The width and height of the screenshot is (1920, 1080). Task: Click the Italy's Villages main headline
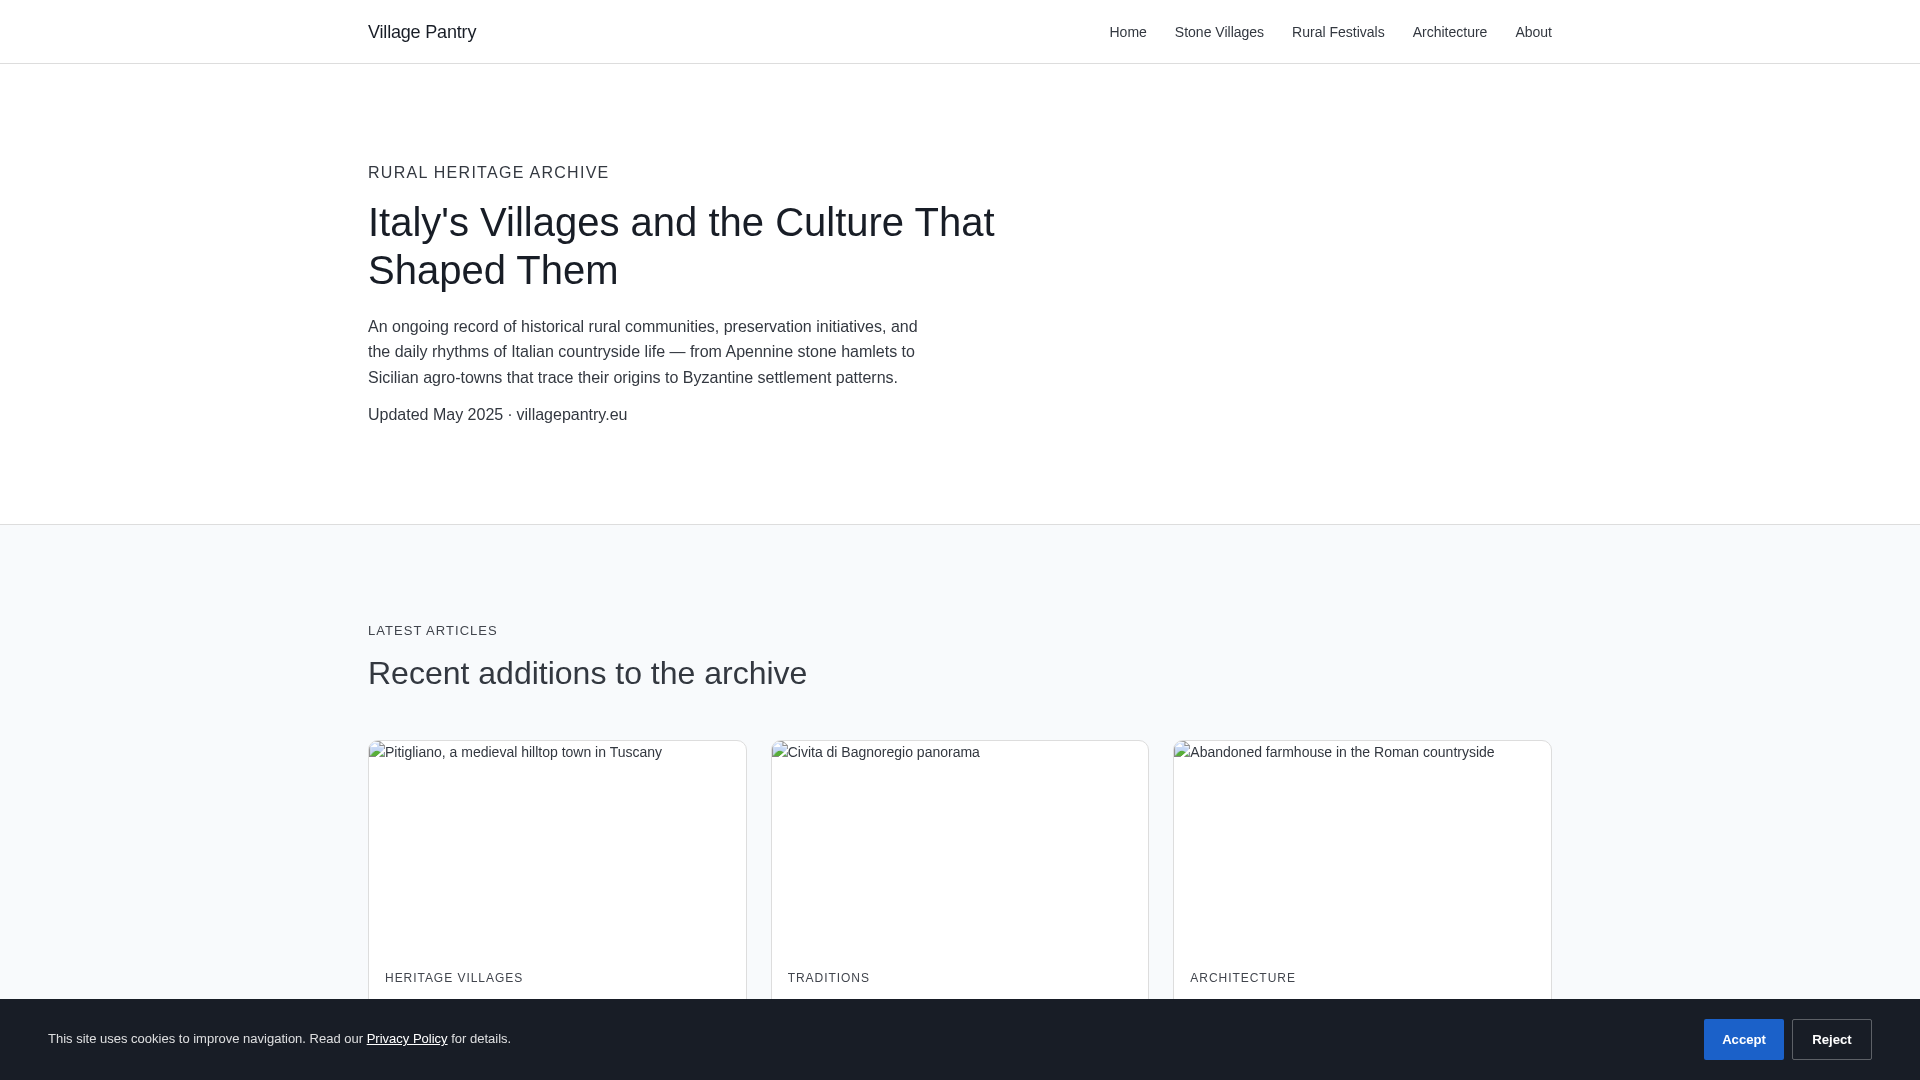pyautogui.click(x=681, y=246)
